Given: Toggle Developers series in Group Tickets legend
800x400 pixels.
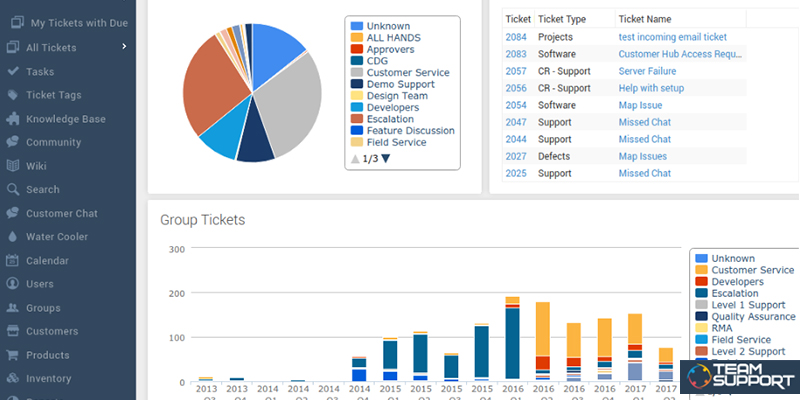Looking at the screenshot, I should click(739, 282).
